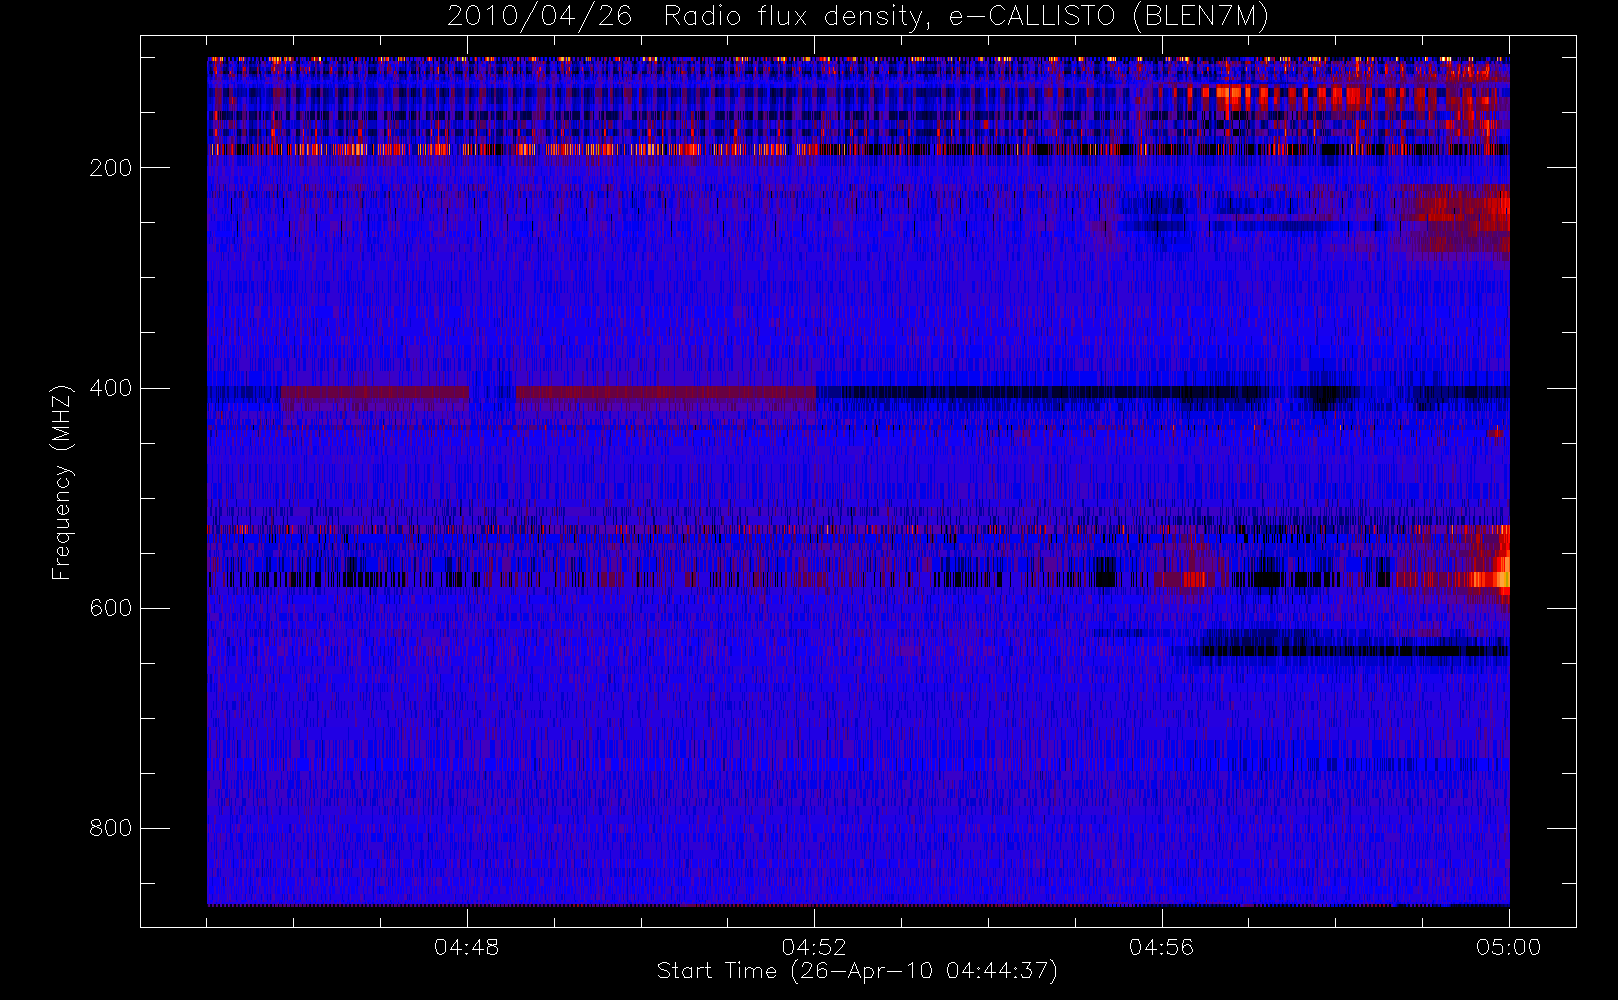
Task: Click the 200 frequency tick label
Action: 111,168
